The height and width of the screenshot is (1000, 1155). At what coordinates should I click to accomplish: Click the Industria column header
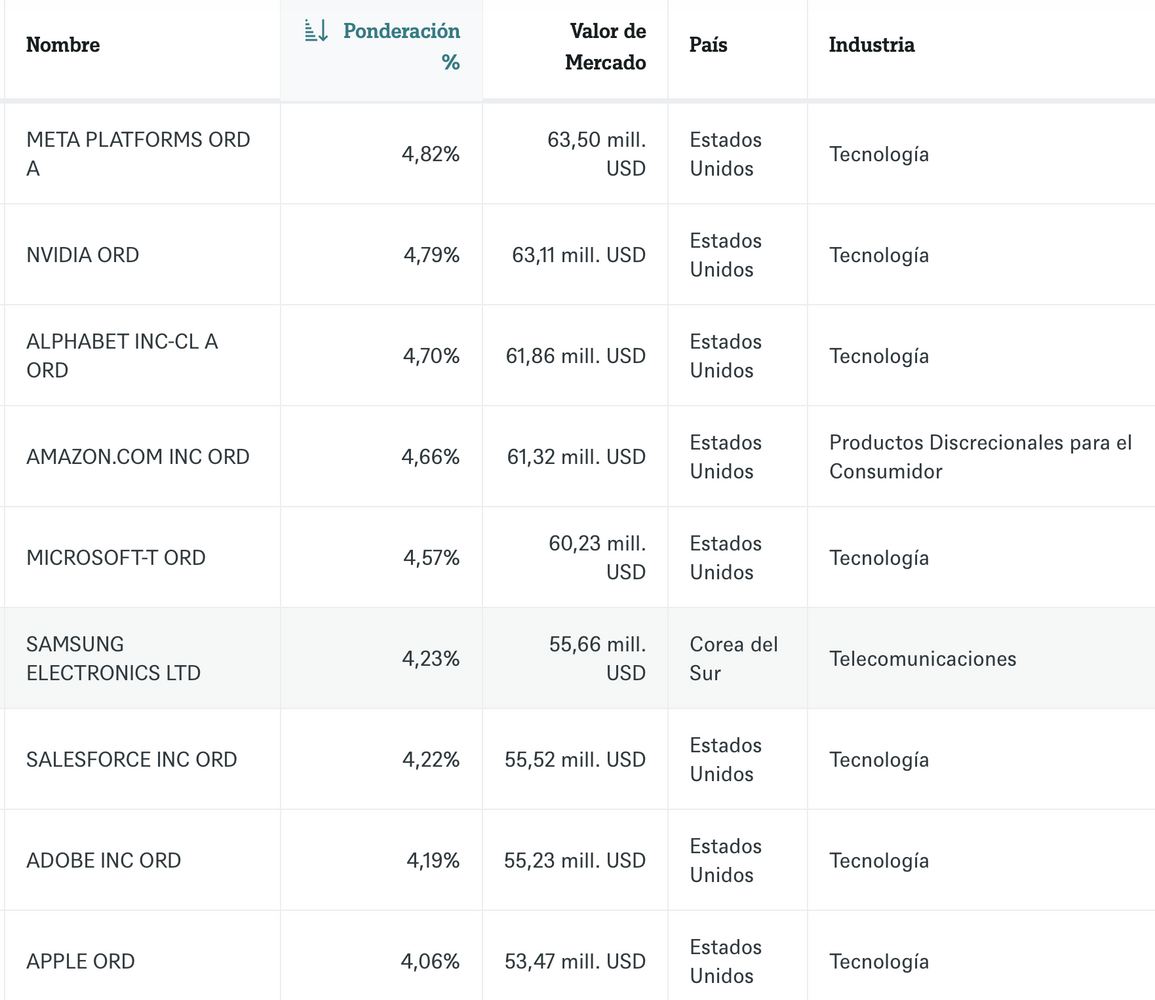click(871, 45)
